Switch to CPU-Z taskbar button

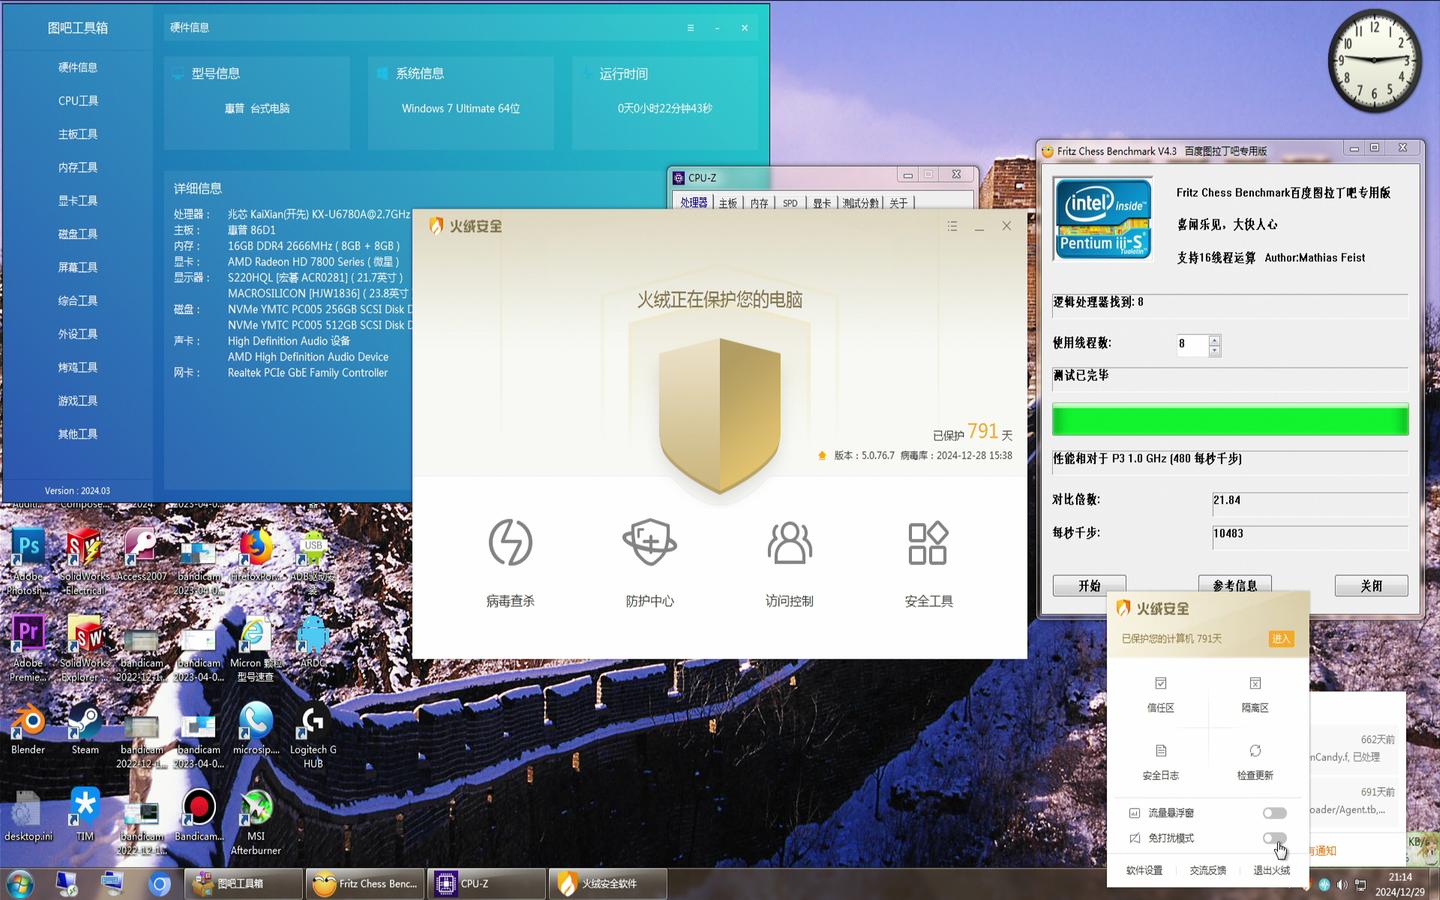coord(487,884)
